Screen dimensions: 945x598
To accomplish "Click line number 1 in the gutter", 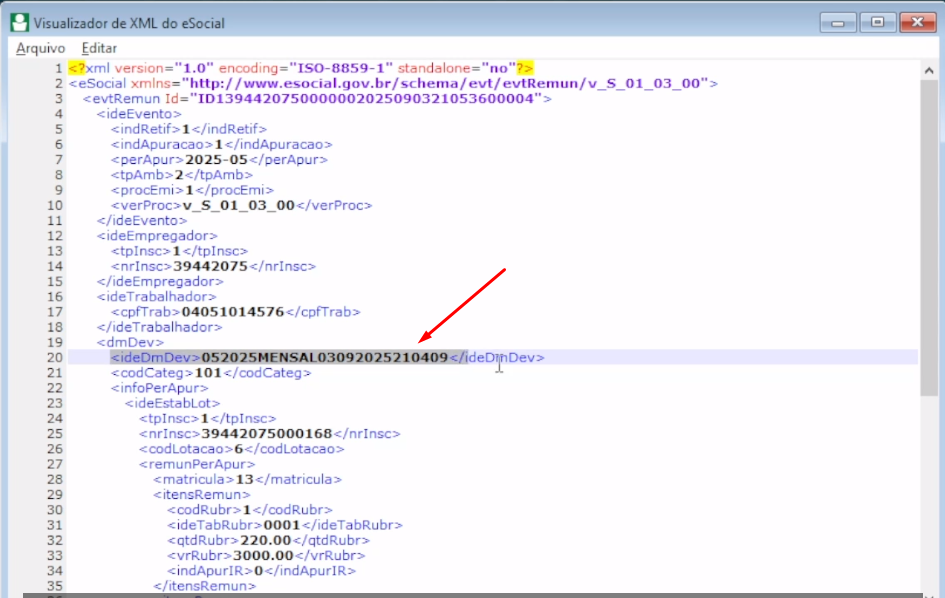I will (x=58, y=68).
